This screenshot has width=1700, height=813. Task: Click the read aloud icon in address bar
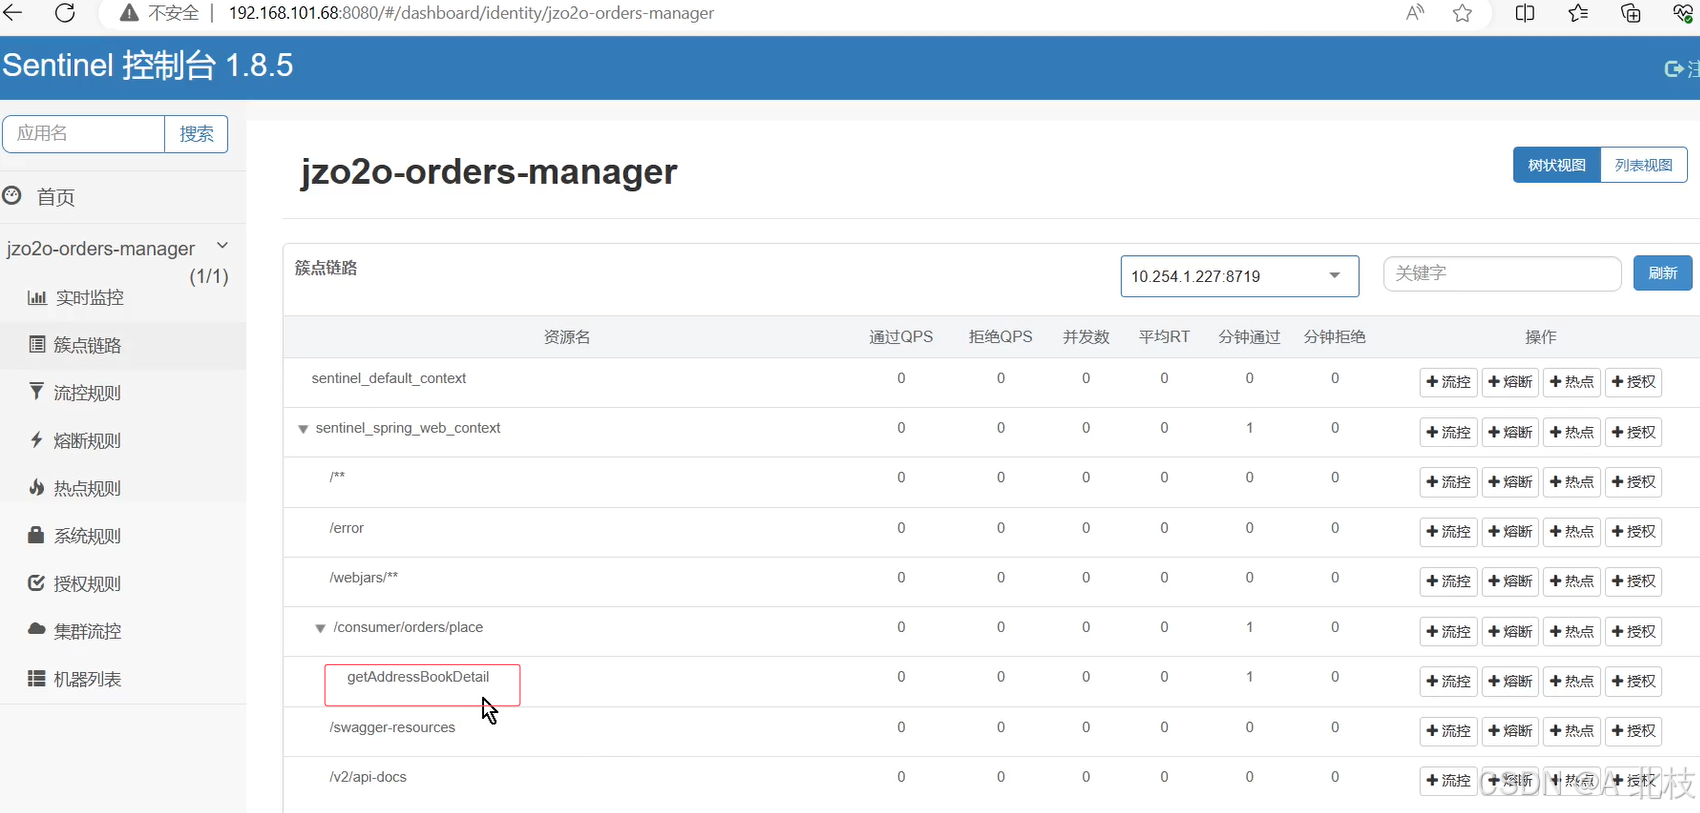pyautogui.click(x=1415, y=13)
